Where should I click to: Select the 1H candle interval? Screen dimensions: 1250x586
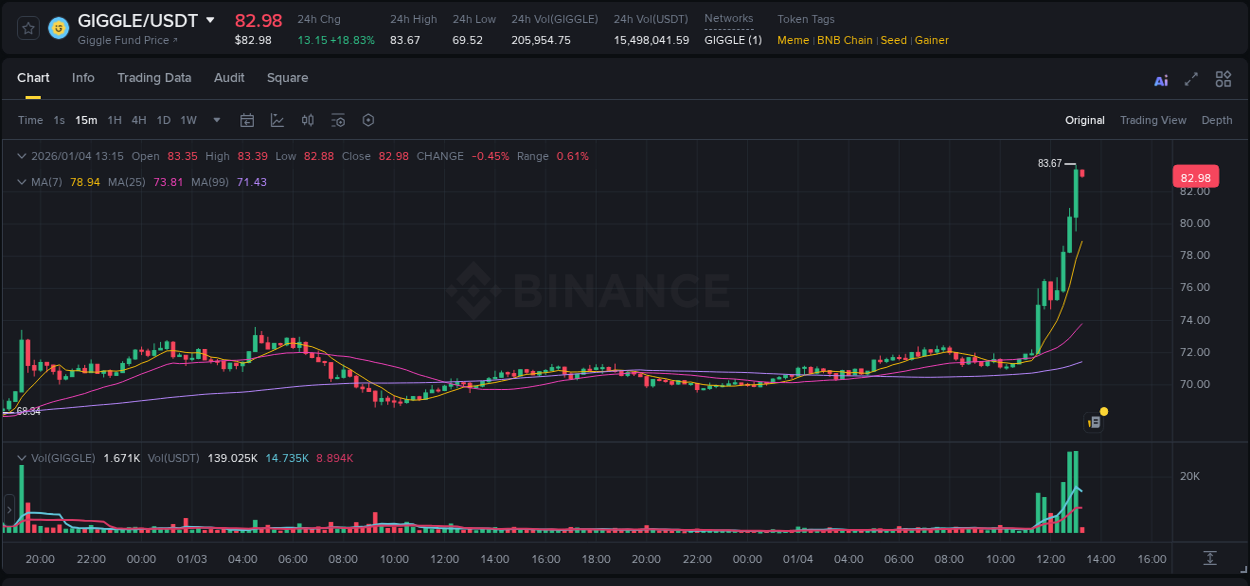(113, 120)
